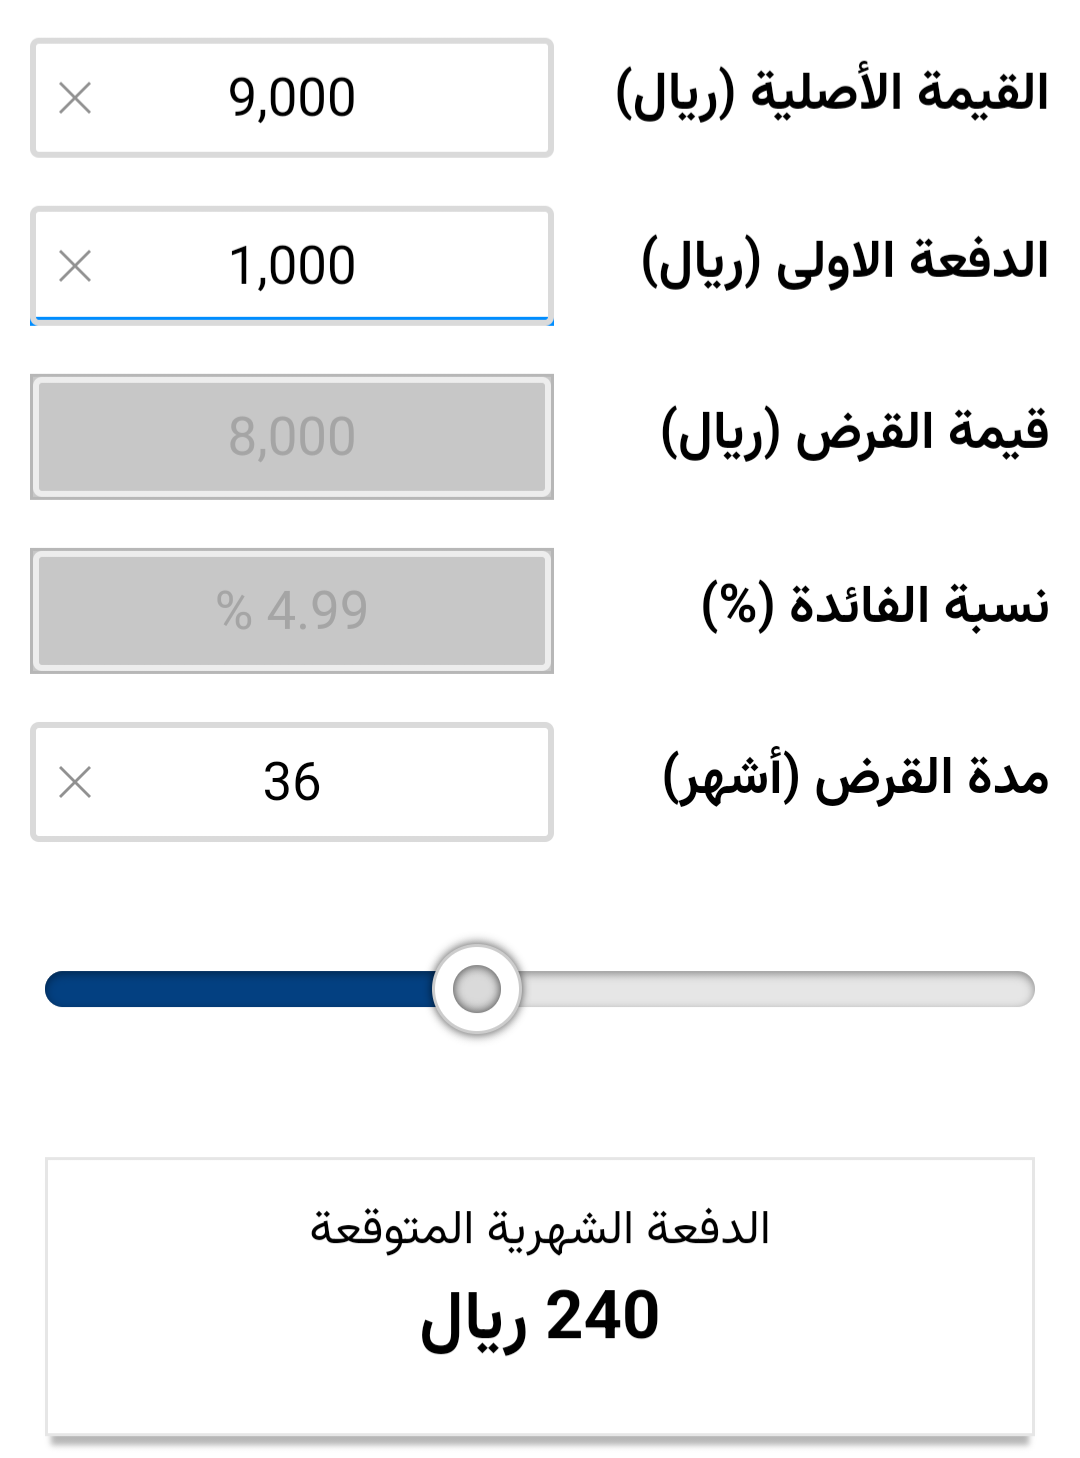Click the expected monthly payment result card
This screenshot has height=1458, width=1080.
pos(540,1297)
